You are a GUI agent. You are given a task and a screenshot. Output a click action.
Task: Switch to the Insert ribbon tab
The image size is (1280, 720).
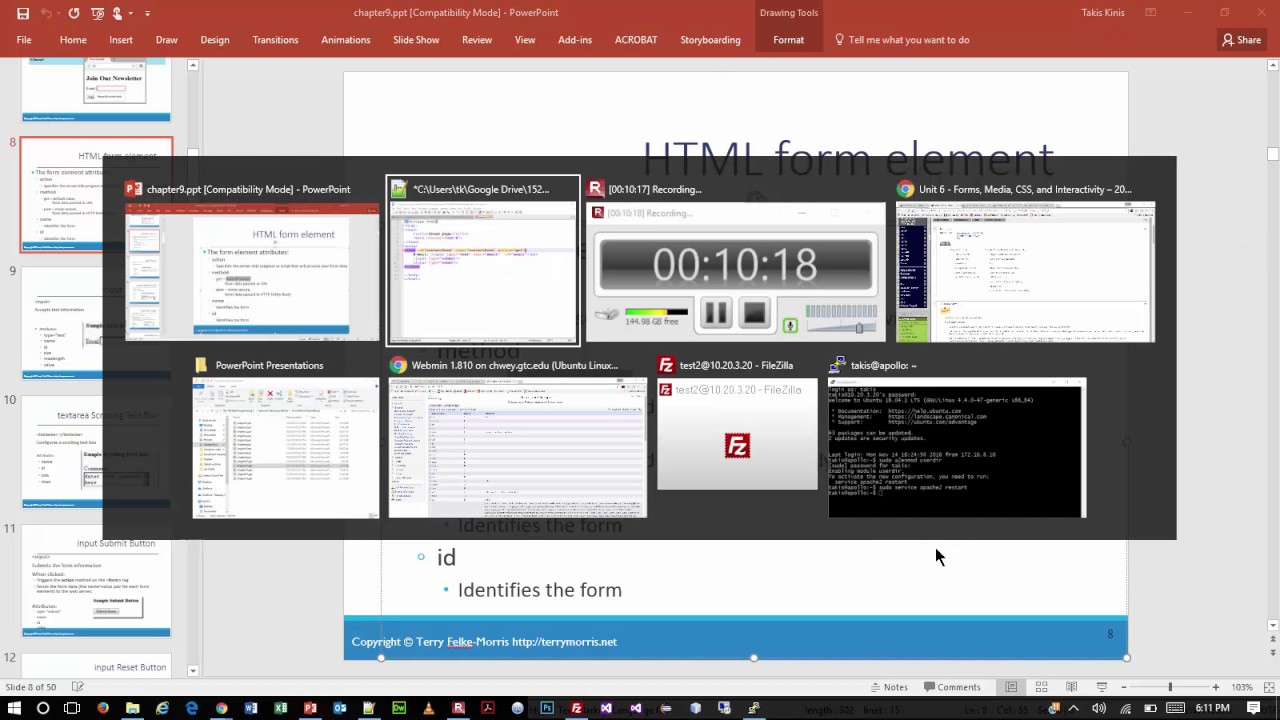[121, 40]
